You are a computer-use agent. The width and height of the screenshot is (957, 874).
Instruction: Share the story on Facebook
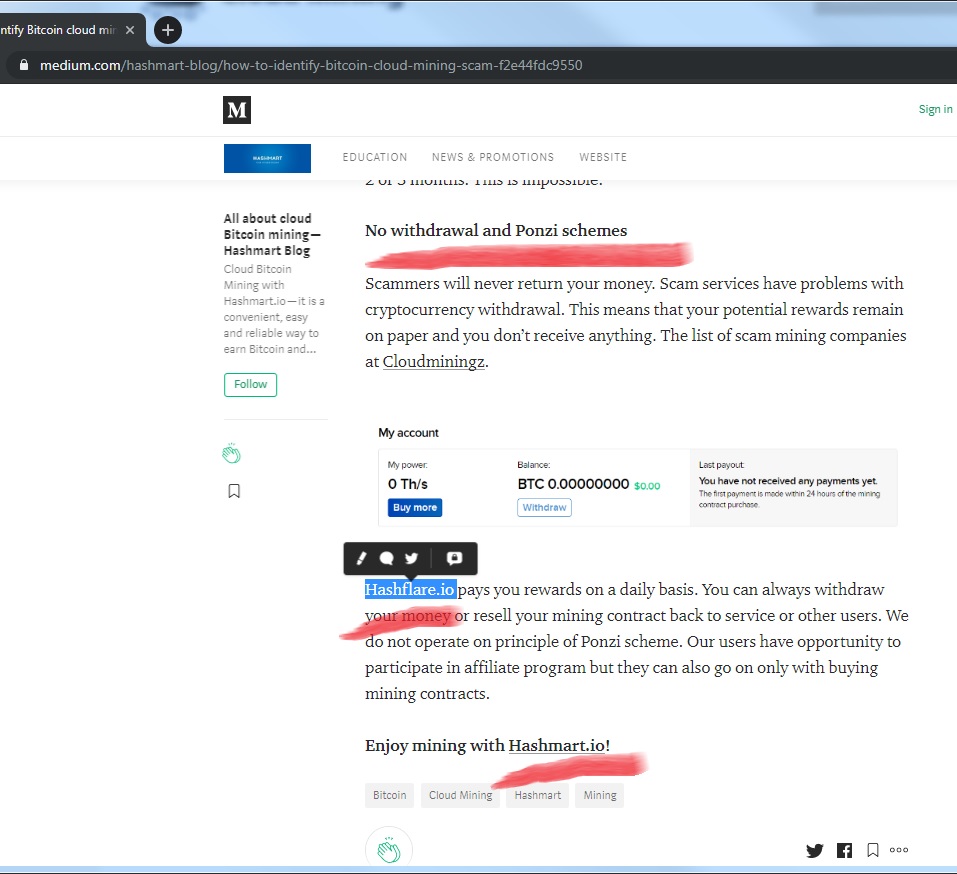tap(845, 850)
